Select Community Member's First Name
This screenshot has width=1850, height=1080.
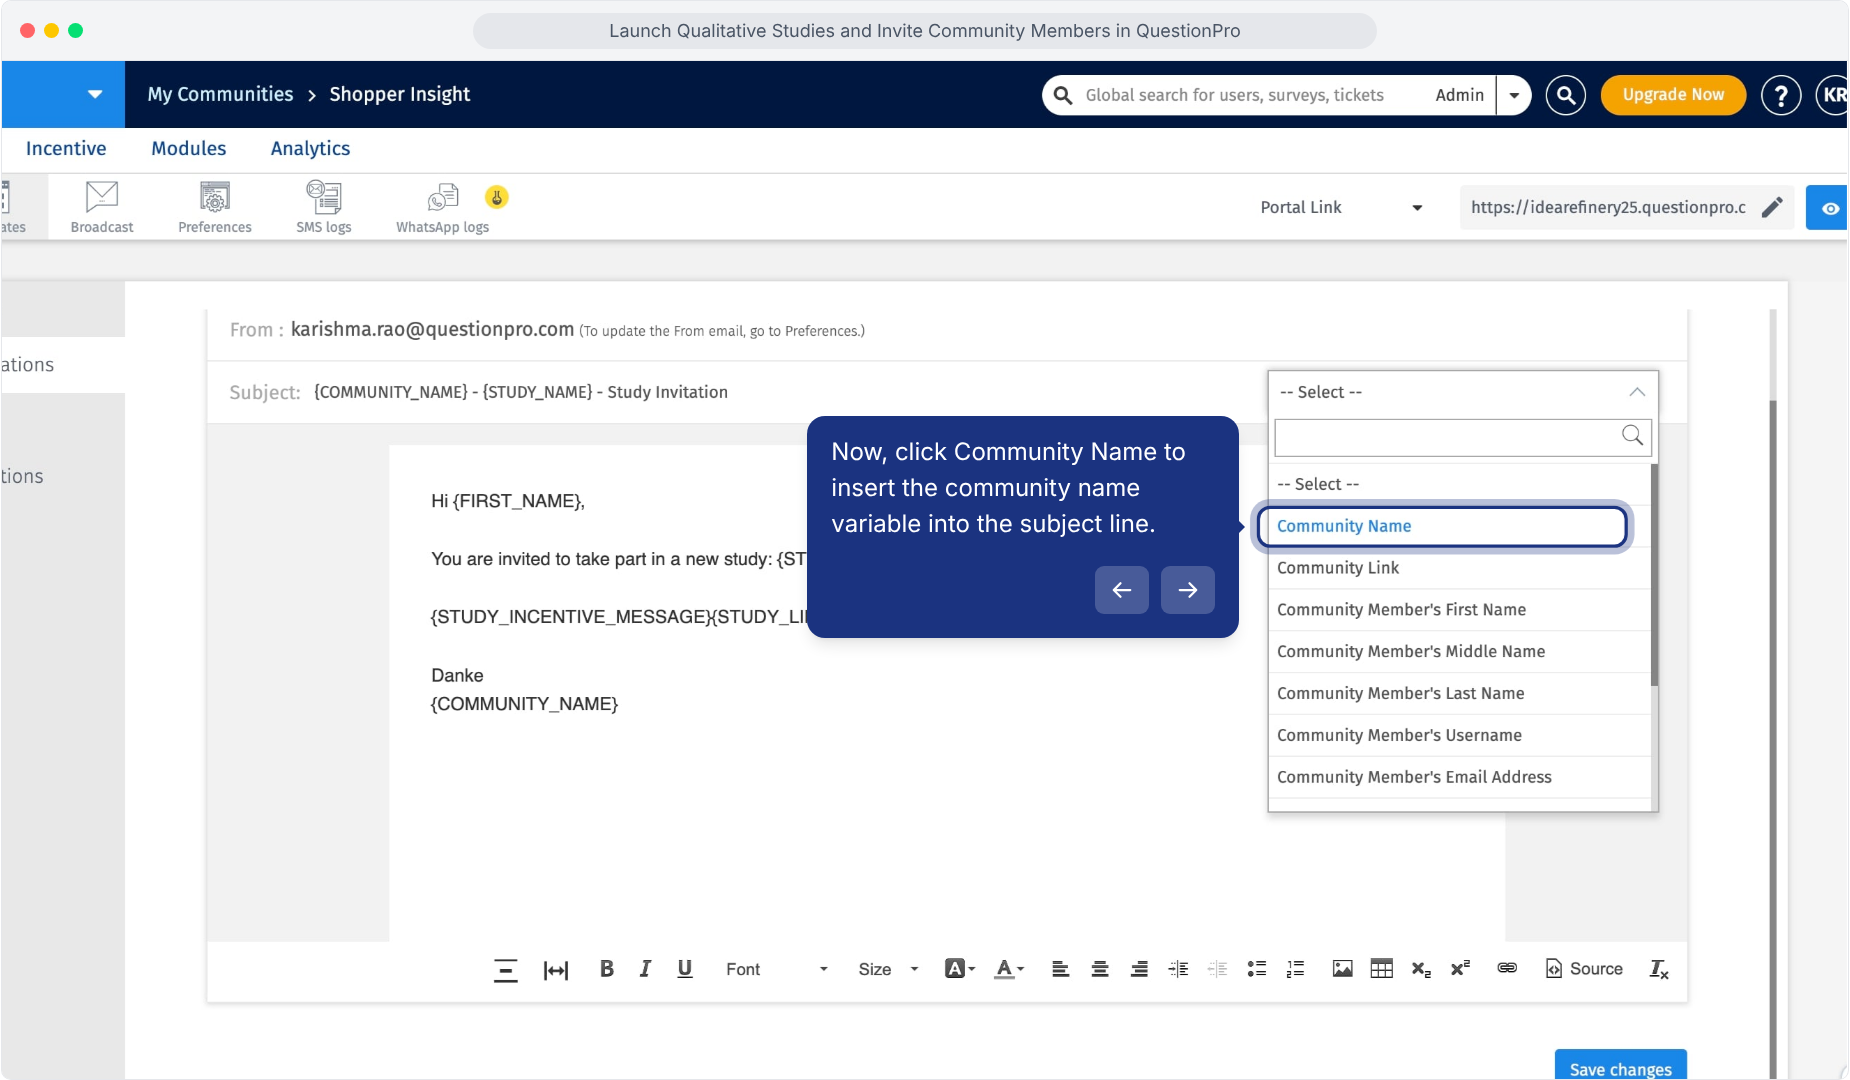pyautogui.click(x=1459, y=610)
